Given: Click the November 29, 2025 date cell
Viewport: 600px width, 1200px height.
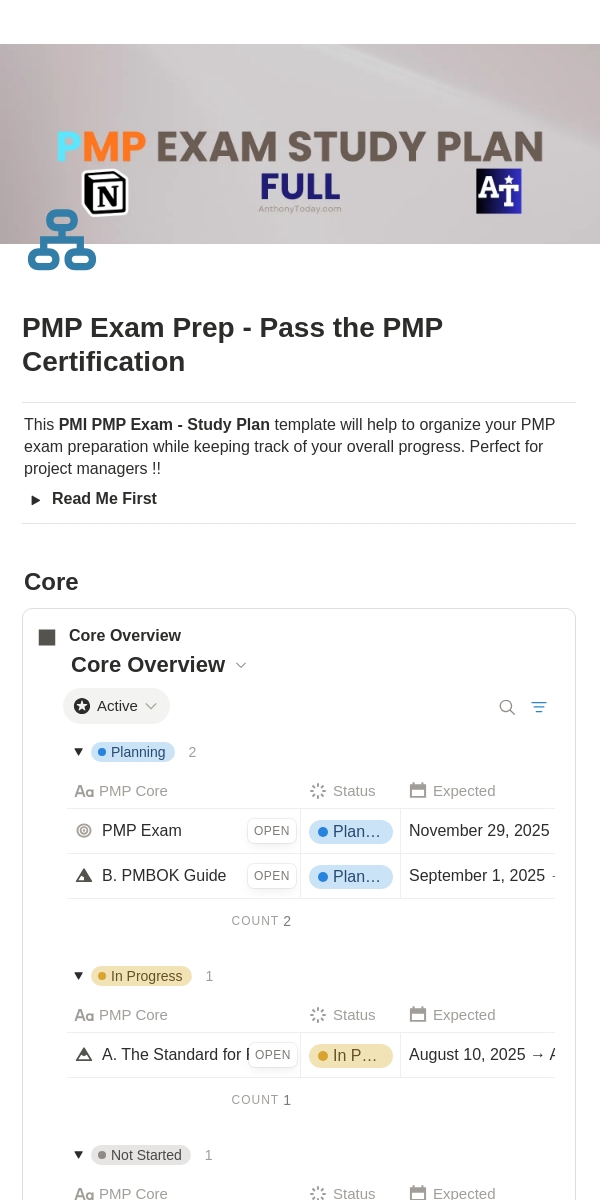Looking at the screenshot, I should pos(479,830).
